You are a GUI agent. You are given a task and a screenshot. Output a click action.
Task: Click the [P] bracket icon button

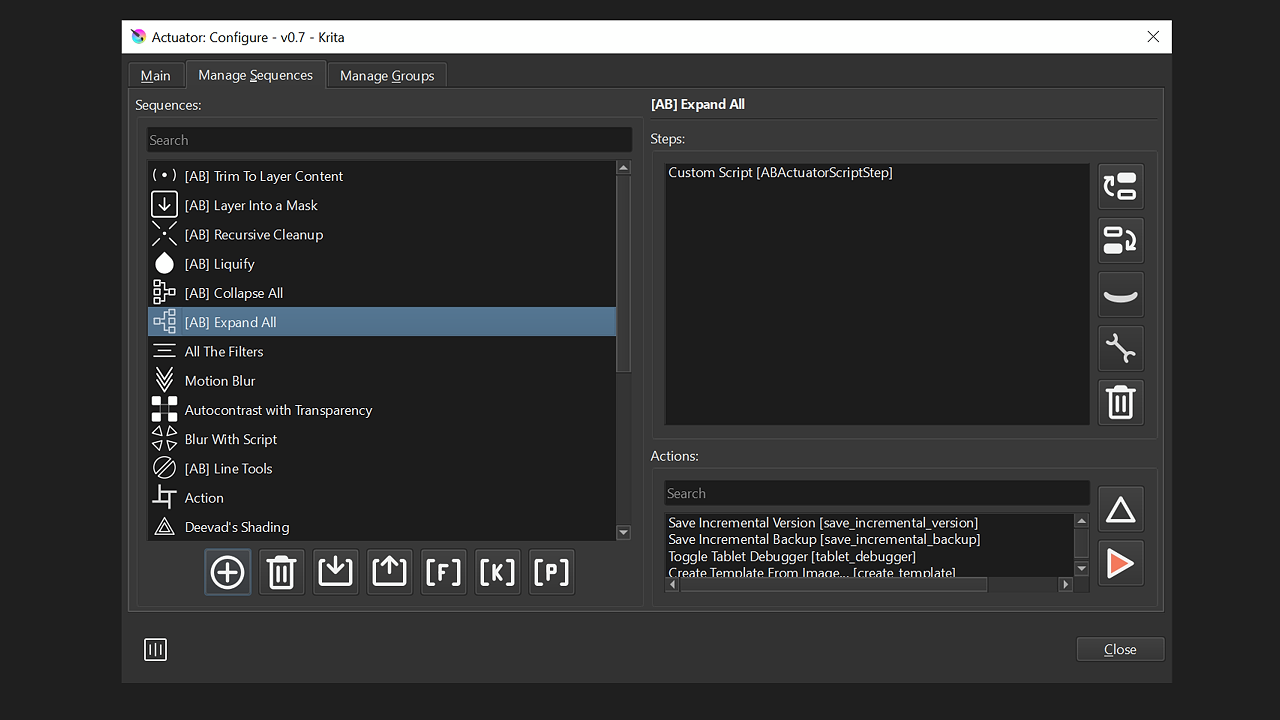pyautogui.click(x=552, y=572)
